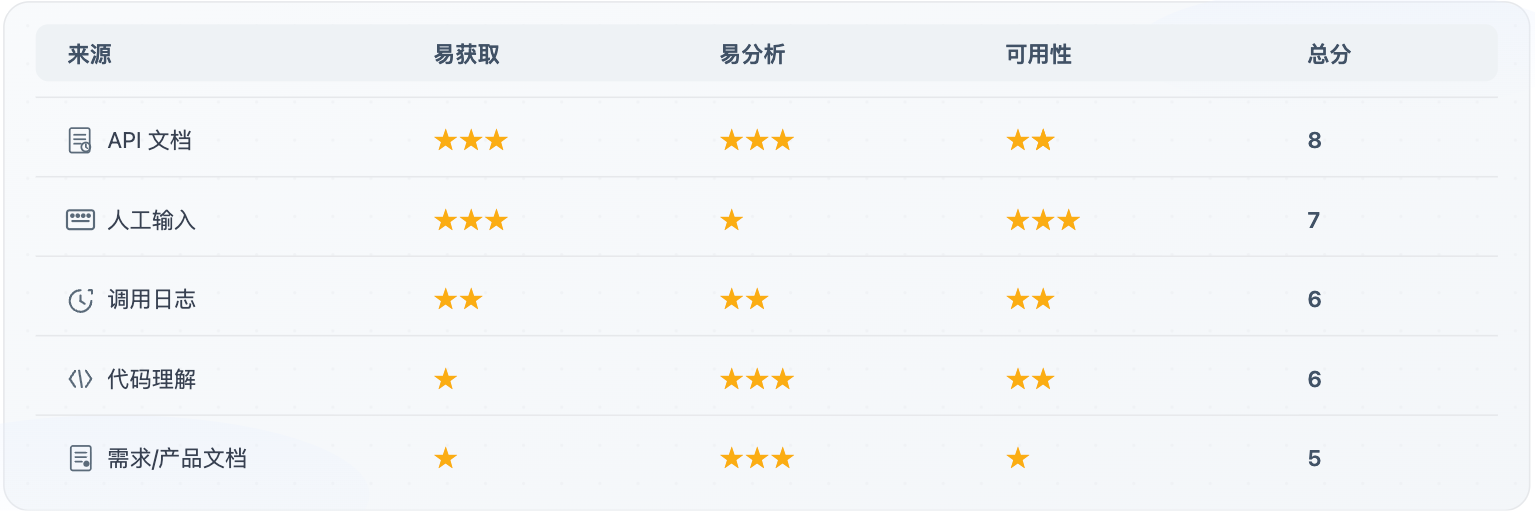Click the 易获取 stars for API 文档
This screenshot has height=515, width=1535.
(x=470, y=141)
